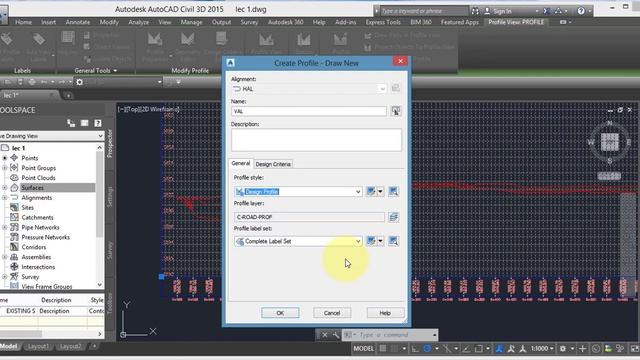Click the Toolspace help question mark icon

98,123
